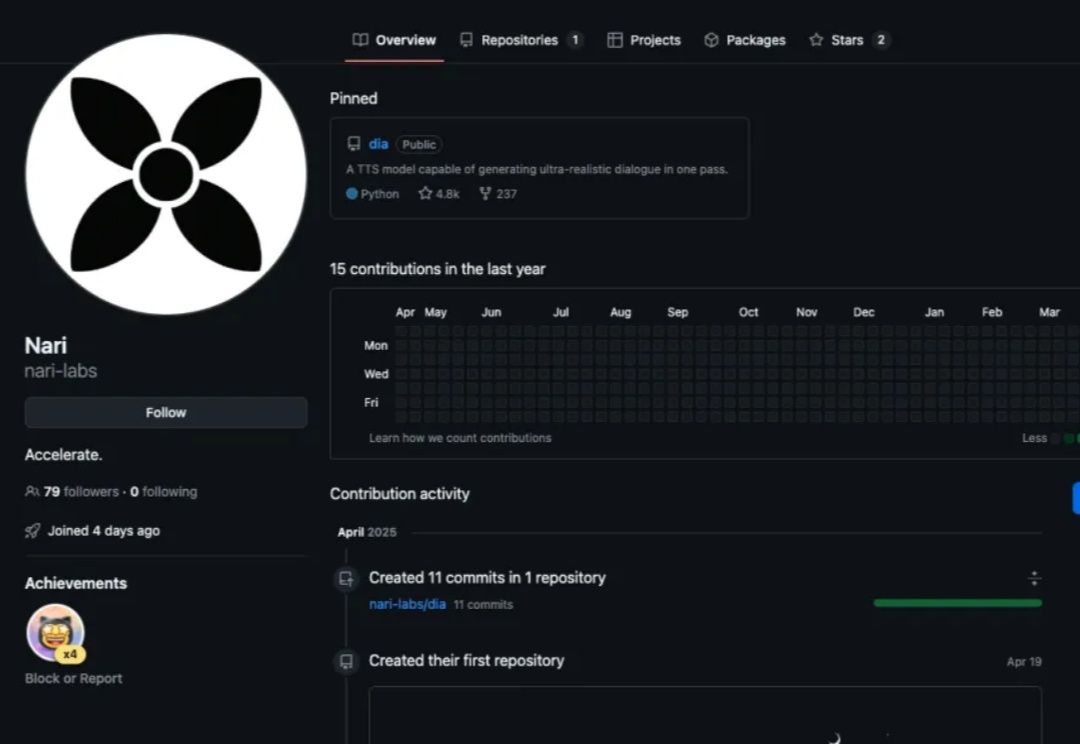Screen dimensions: 1080x744
Task: Open the Nari profile avatar image
Action: tap(166, 174)
